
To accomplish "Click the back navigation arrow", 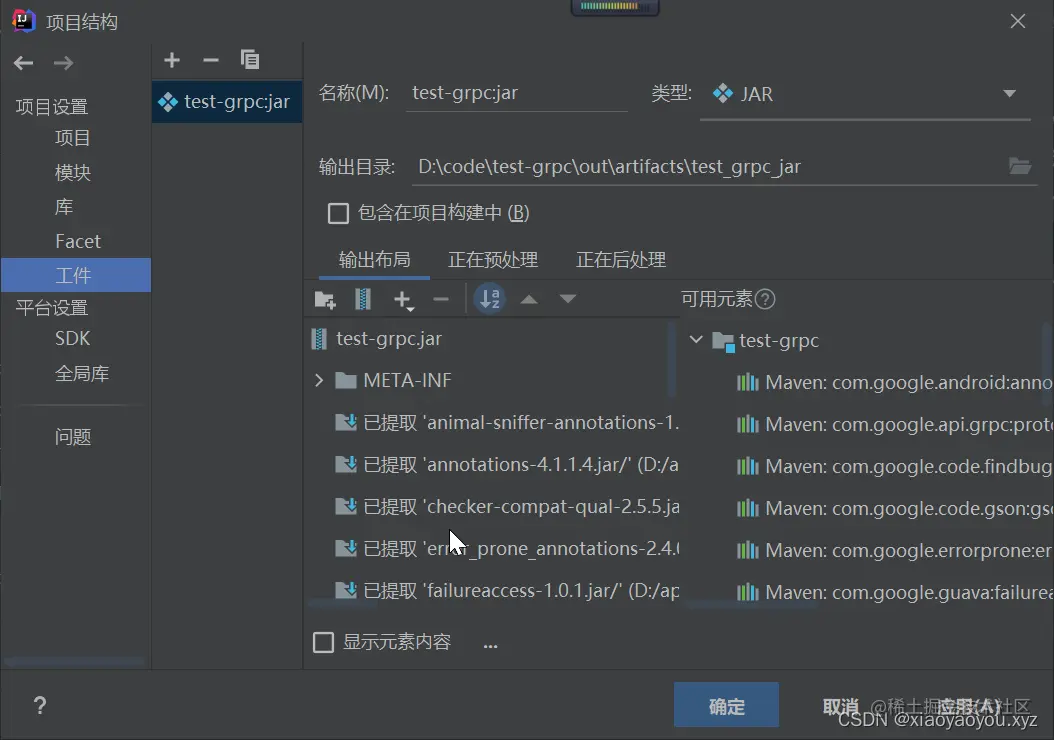I will pos(22,63).
